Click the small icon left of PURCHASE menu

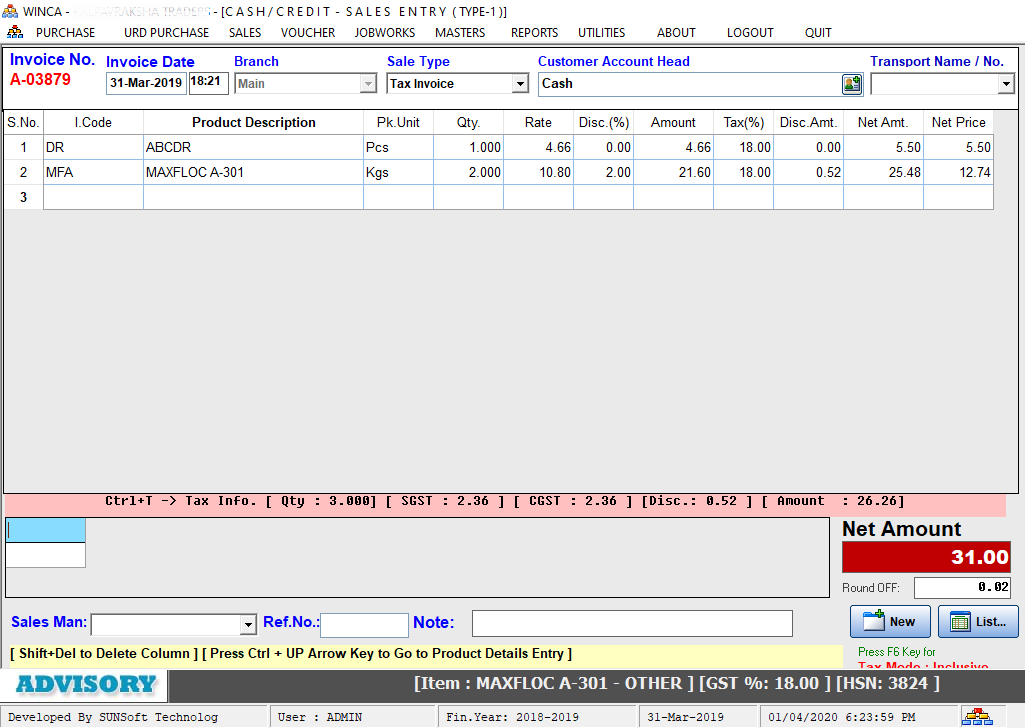click(x=15, y=32)
